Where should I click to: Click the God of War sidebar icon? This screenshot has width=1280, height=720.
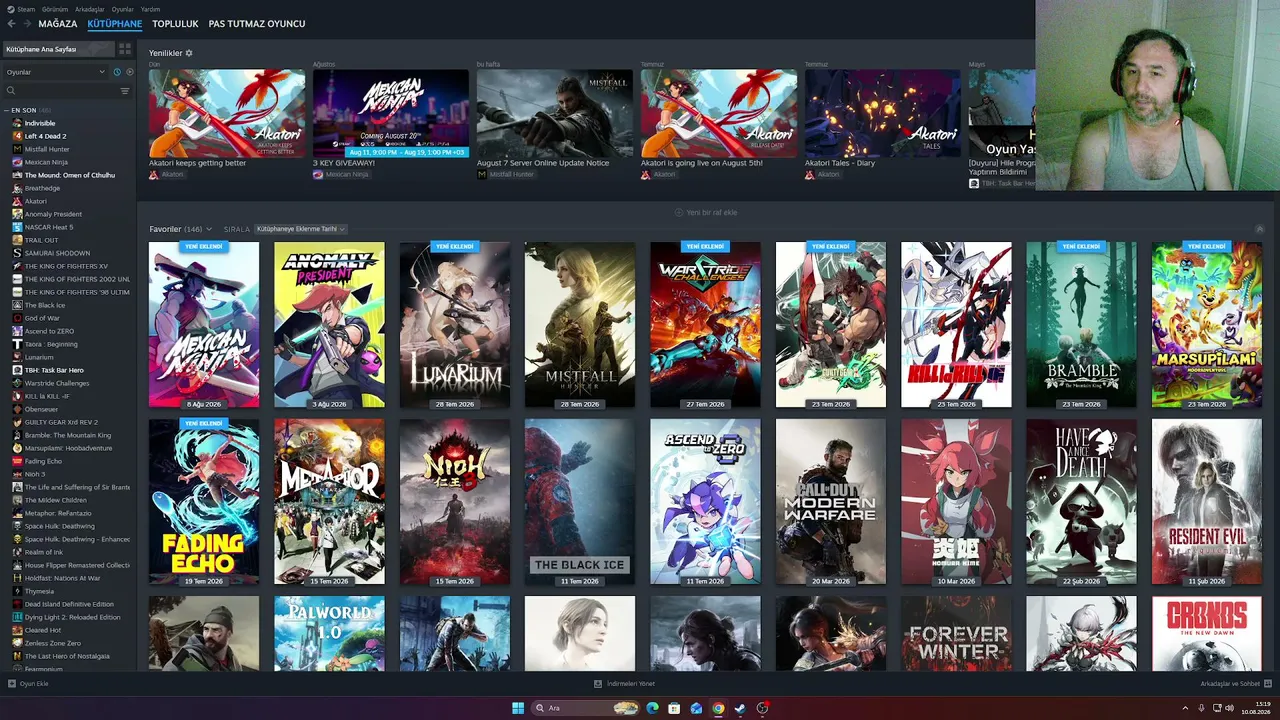(17, 318)
